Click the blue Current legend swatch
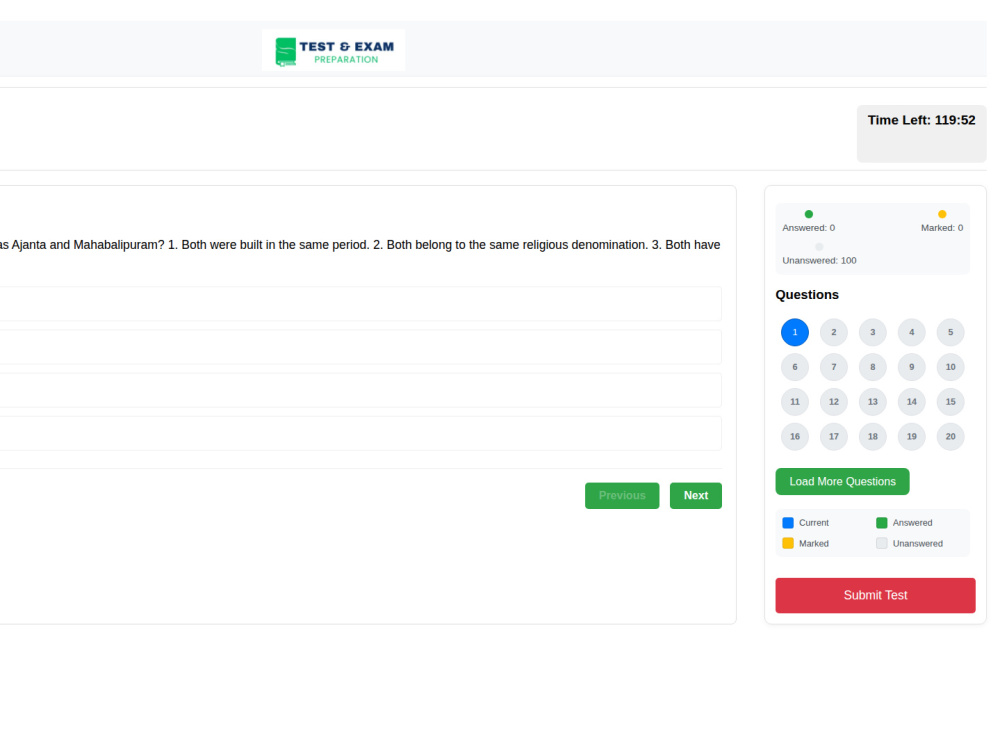 click(x=788, y=523)
